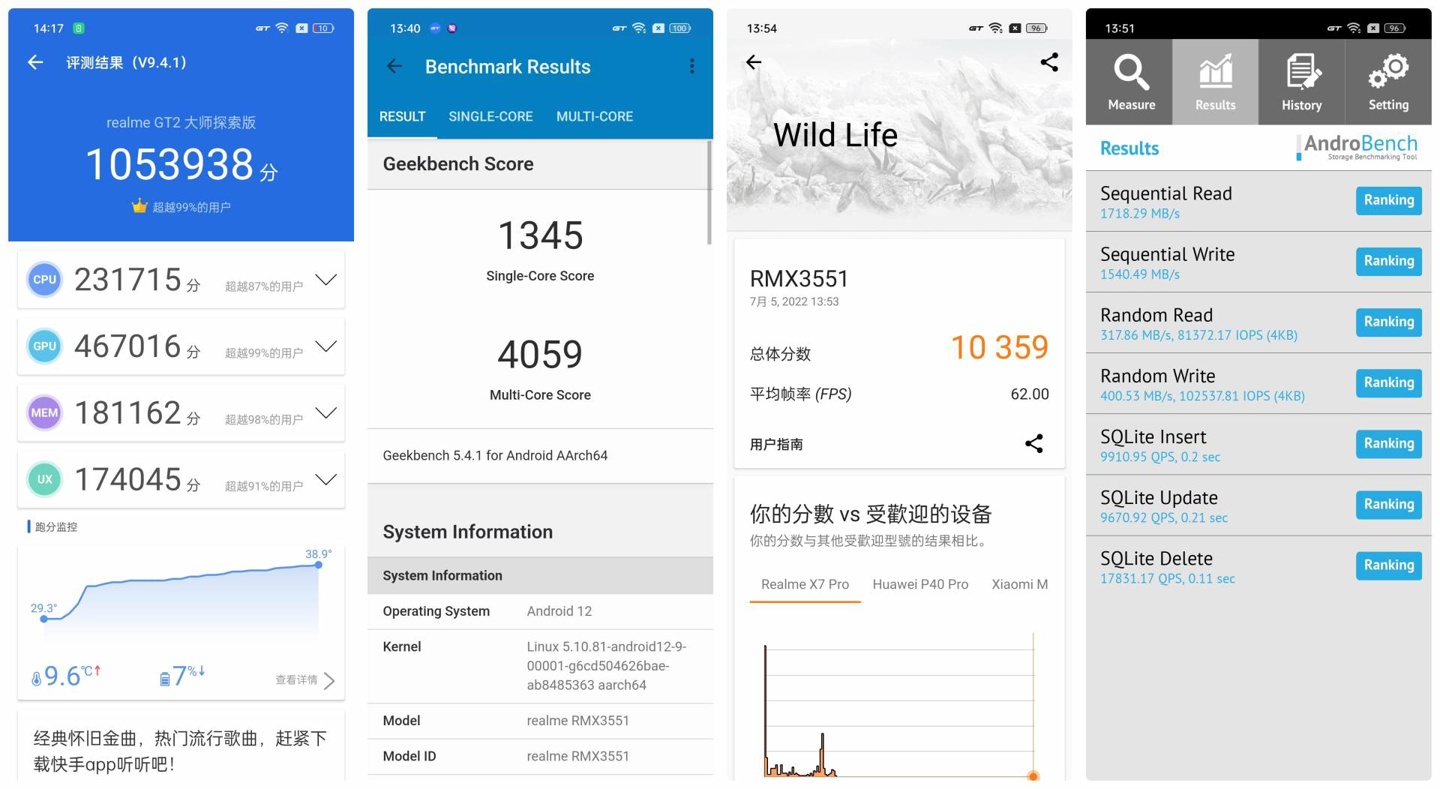Tap the CPU score badge icon

45,280
